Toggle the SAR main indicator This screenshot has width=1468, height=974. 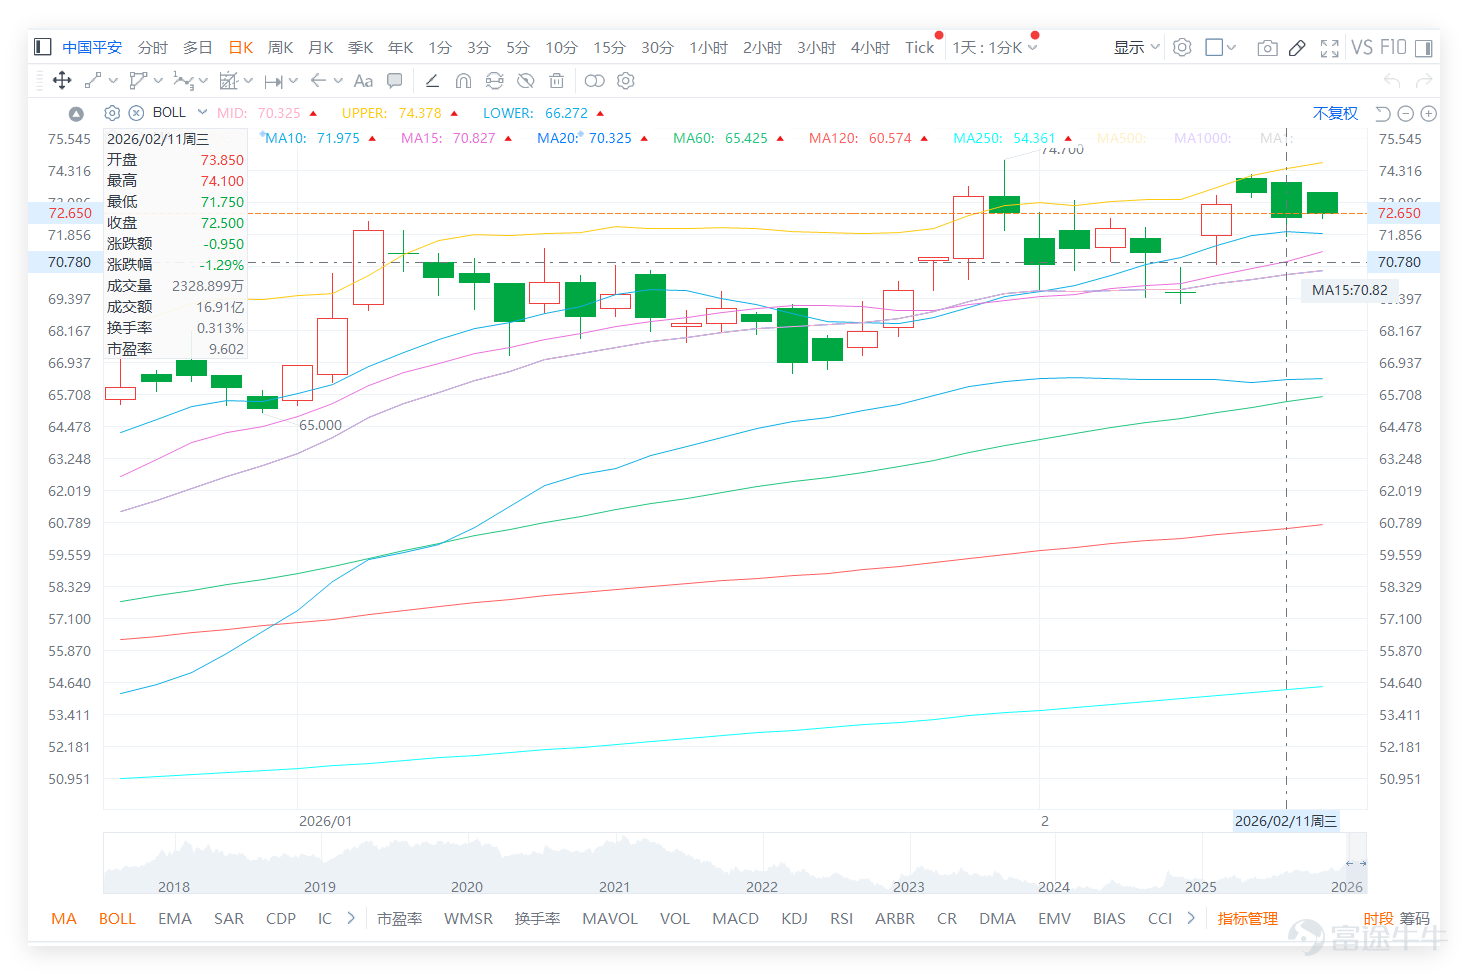[229, 918]
